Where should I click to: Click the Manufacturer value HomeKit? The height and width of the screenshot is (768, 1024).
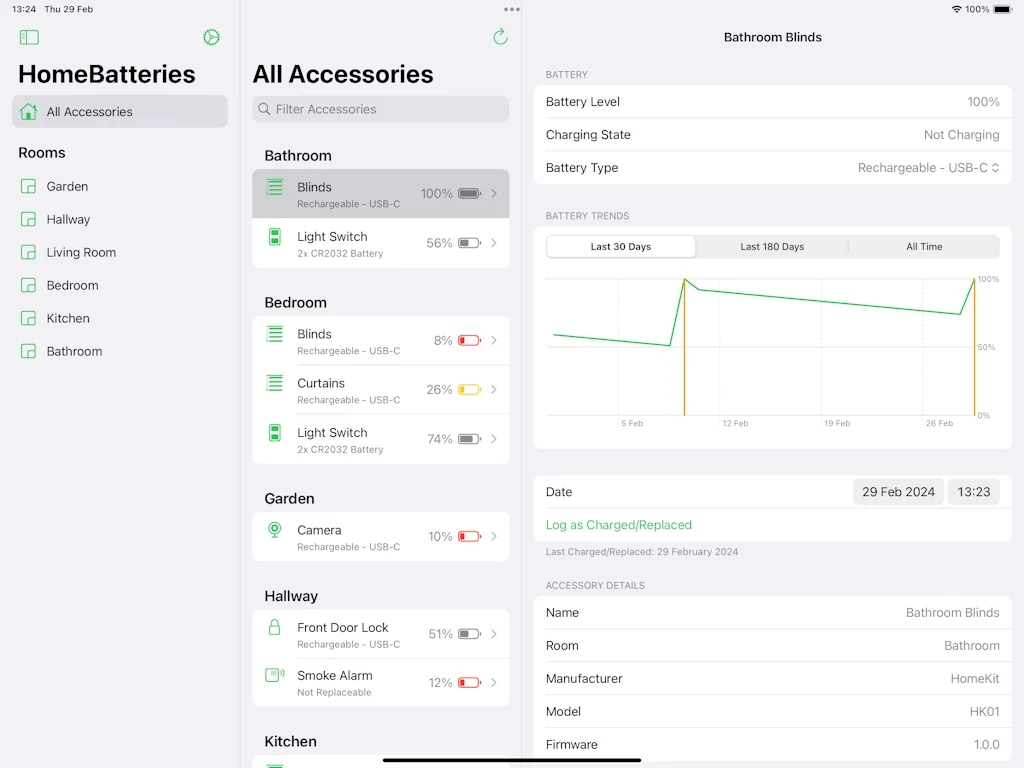(974, 679)
